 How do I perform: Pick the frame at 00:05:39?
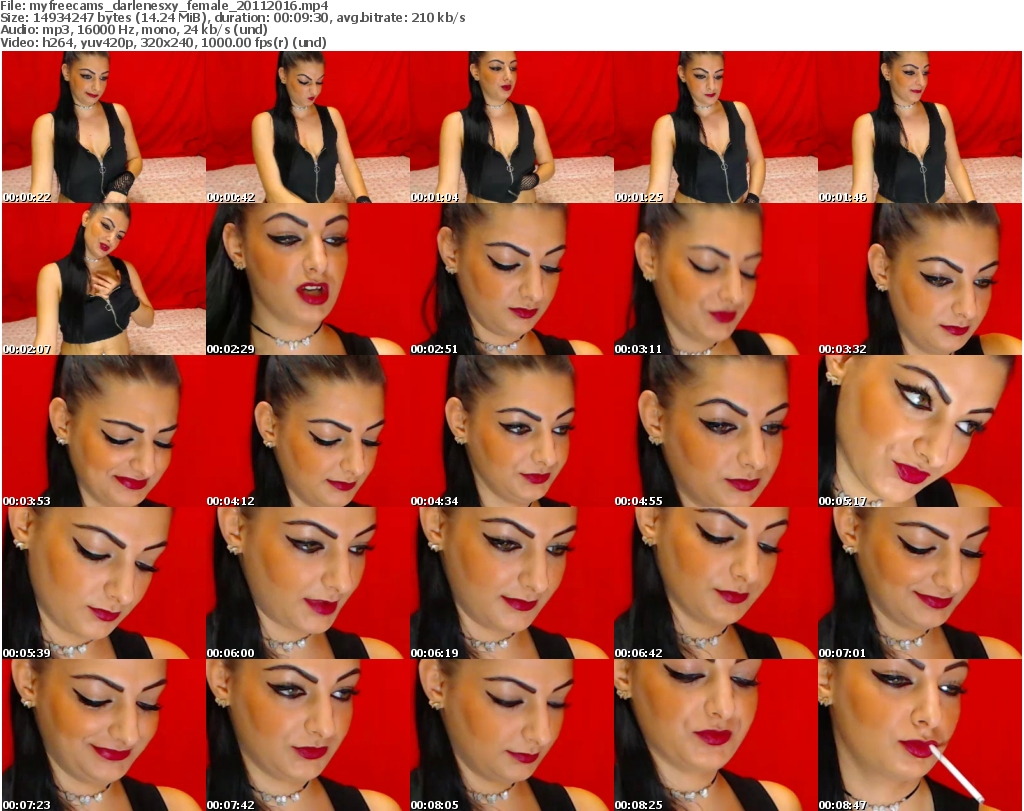104,583
